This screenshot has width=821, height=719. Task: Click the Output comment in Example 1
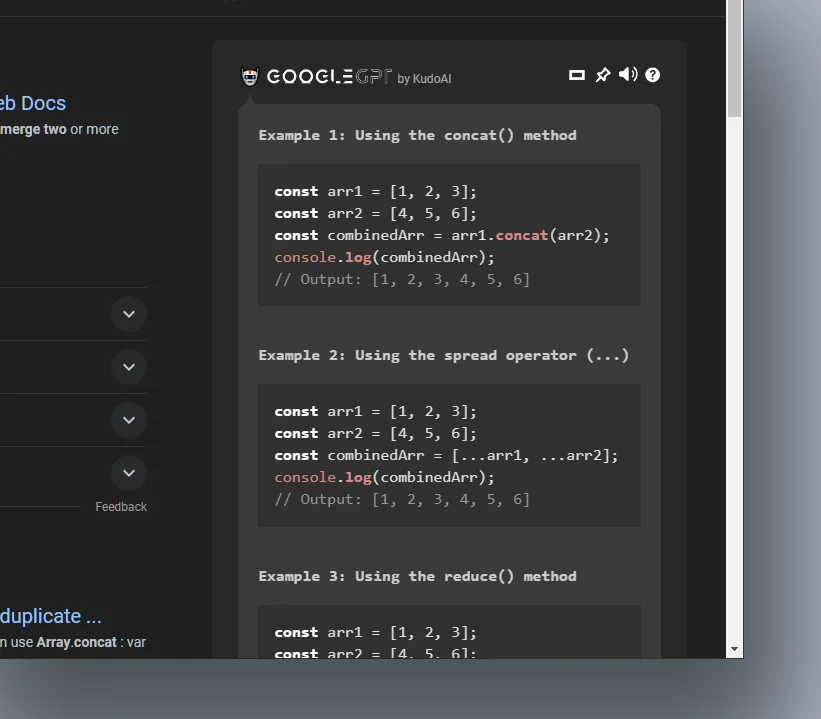pos(402,280)
